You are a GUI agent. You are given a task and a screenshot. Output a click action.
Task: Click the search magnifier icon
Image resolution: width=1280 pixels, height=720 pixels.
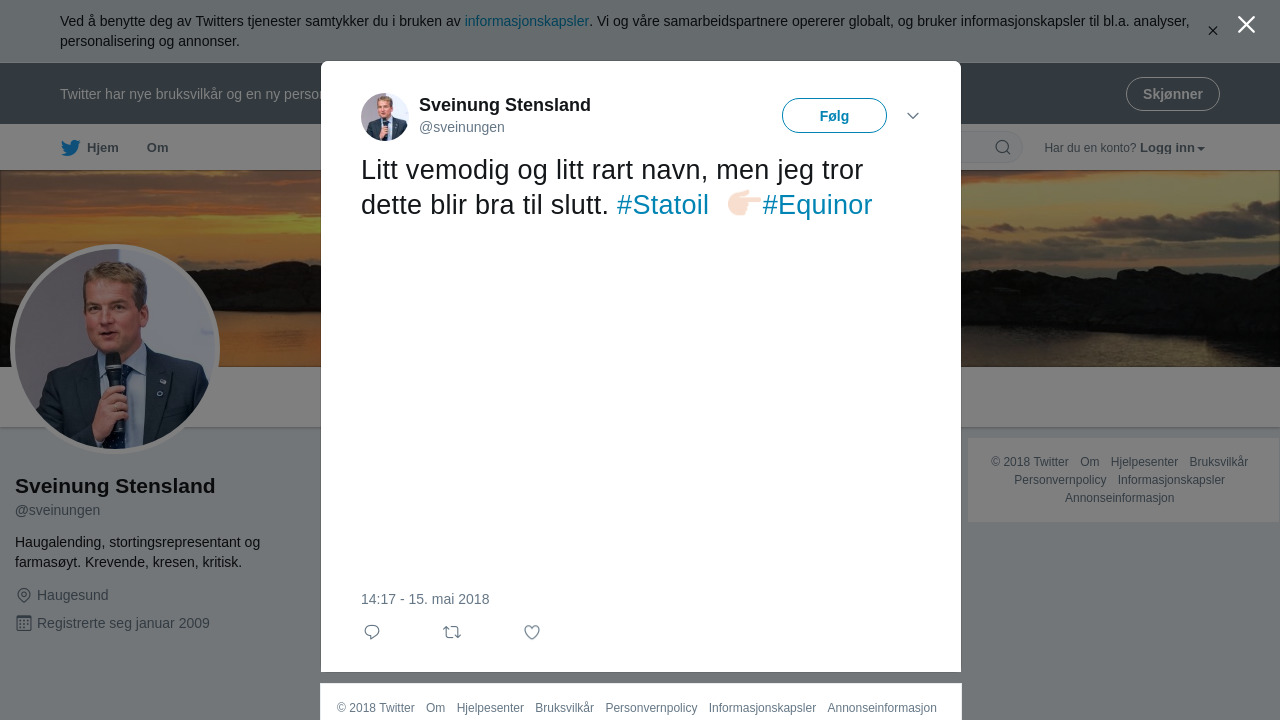click(x=1002, y=148)
